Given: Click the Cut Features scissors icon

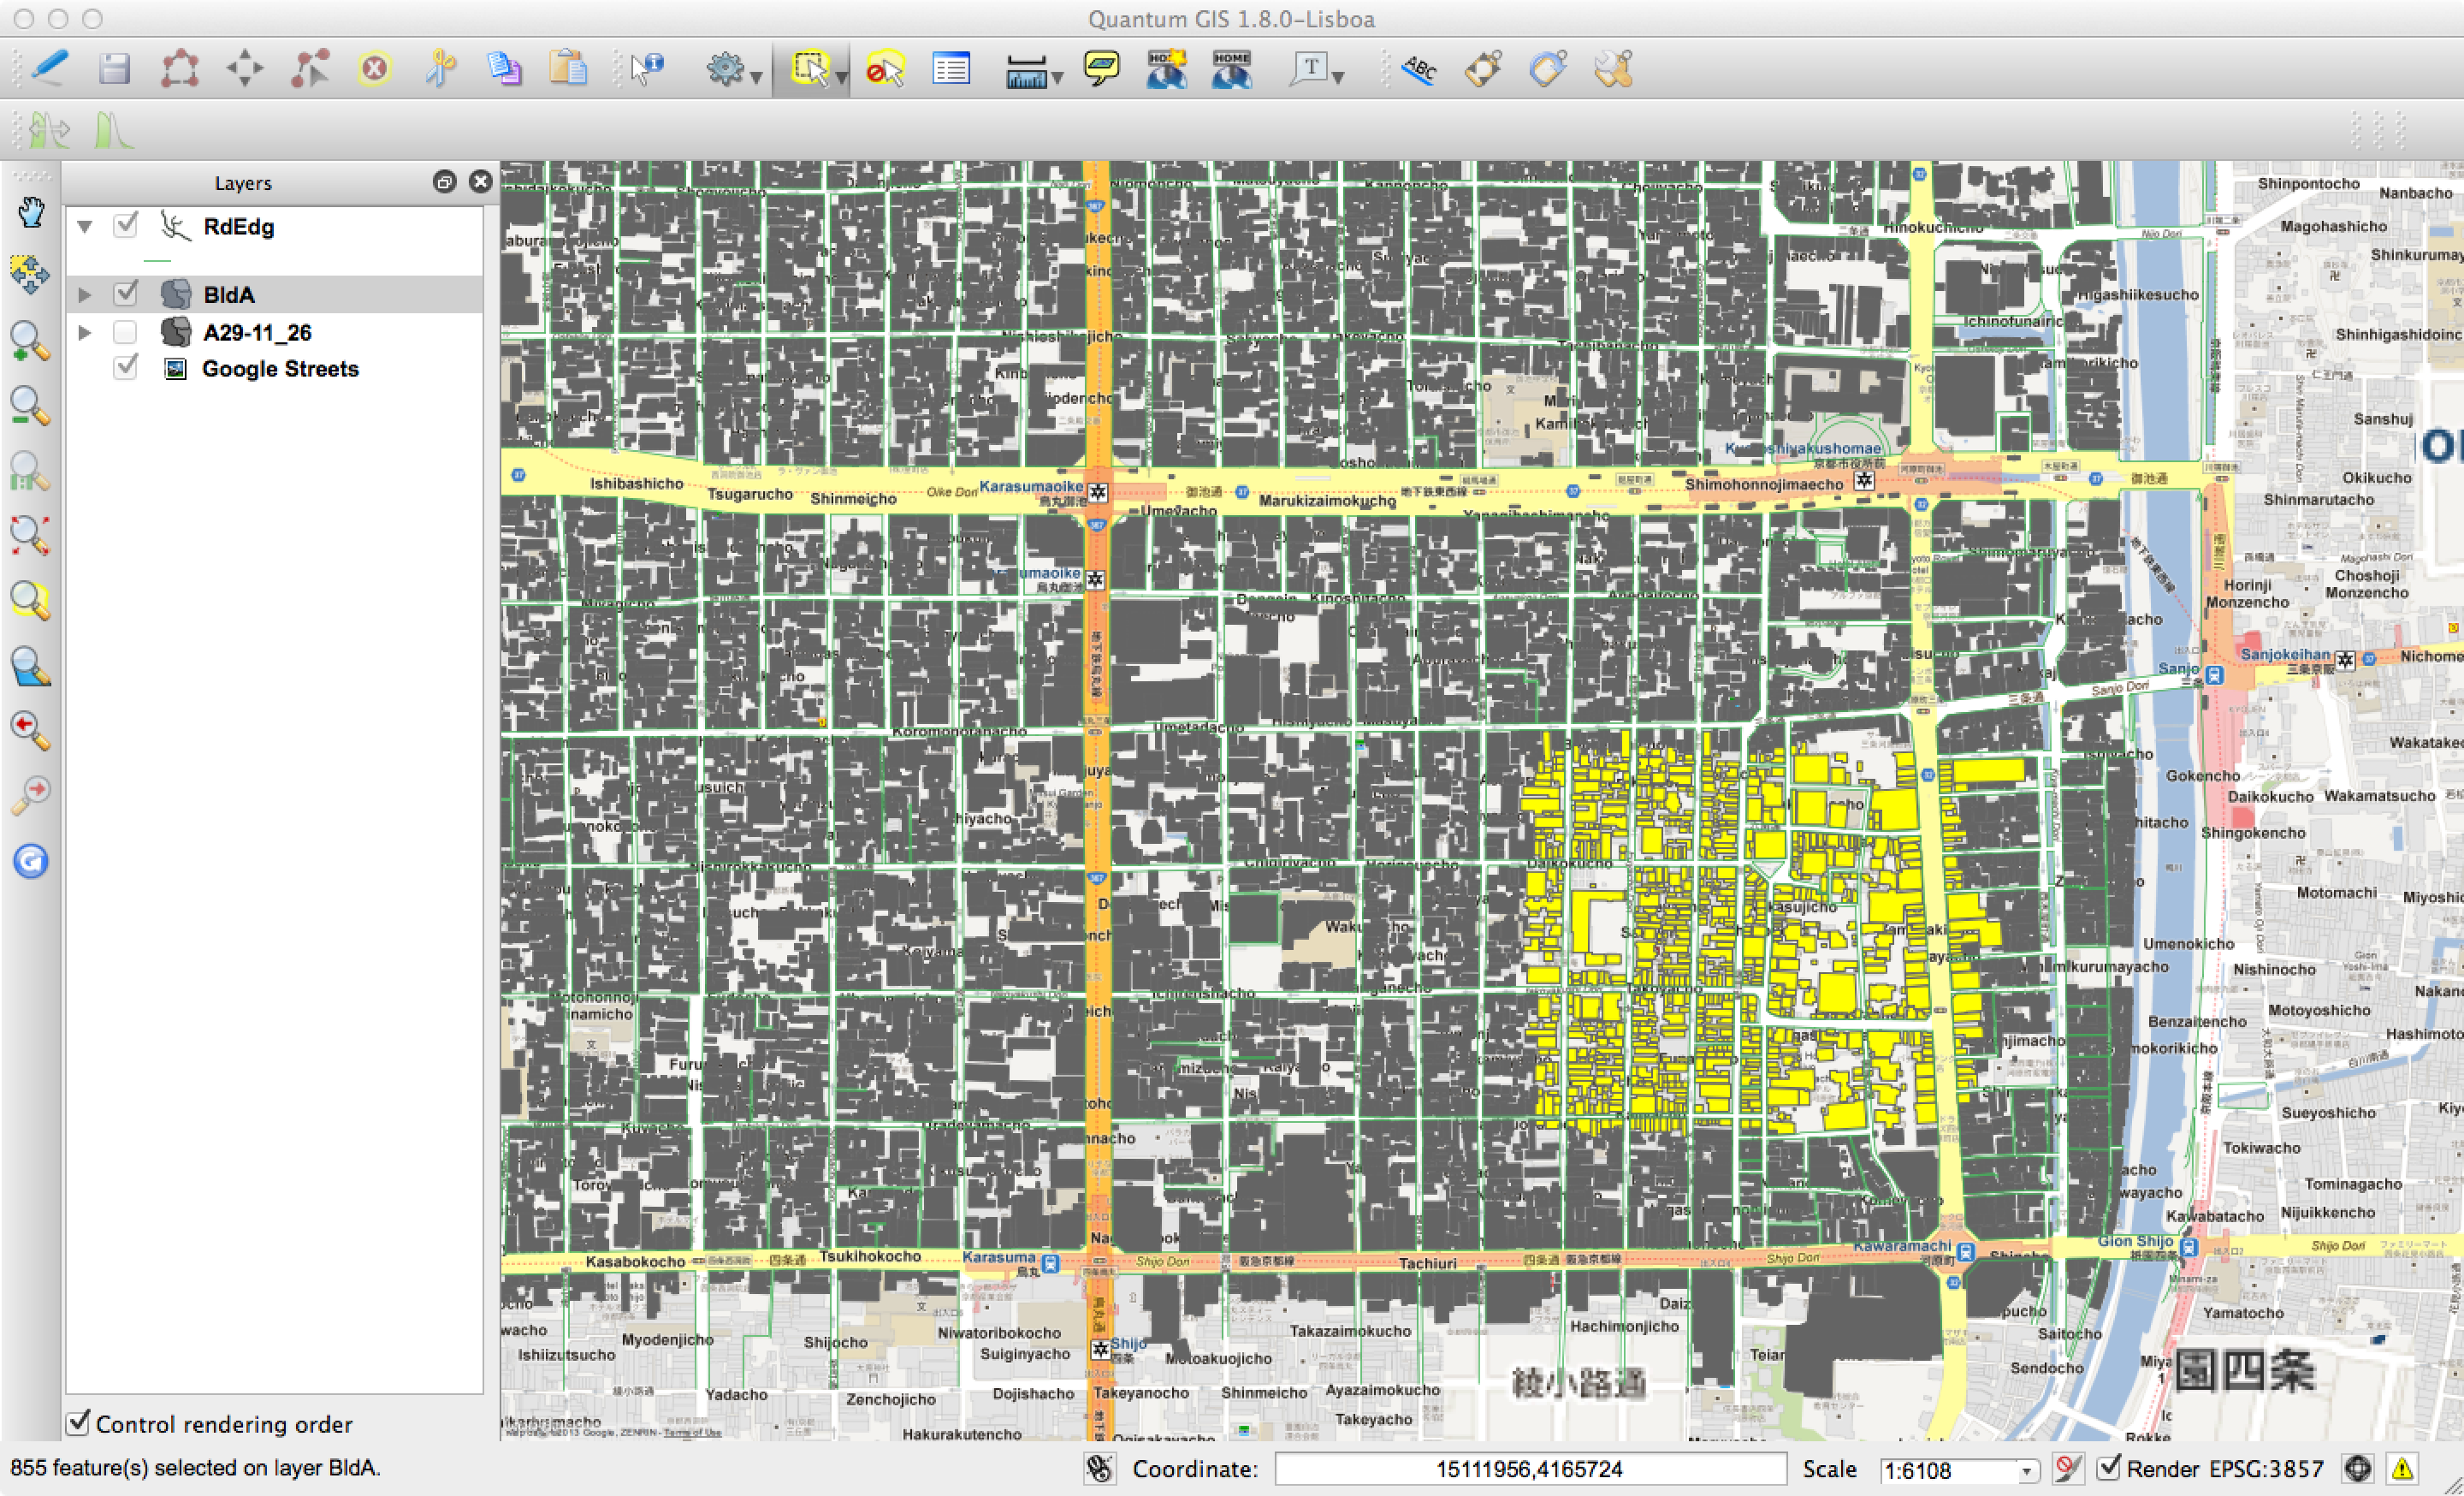Looking at the screenshot, I should pyautogui.click(x=439, y=68).
